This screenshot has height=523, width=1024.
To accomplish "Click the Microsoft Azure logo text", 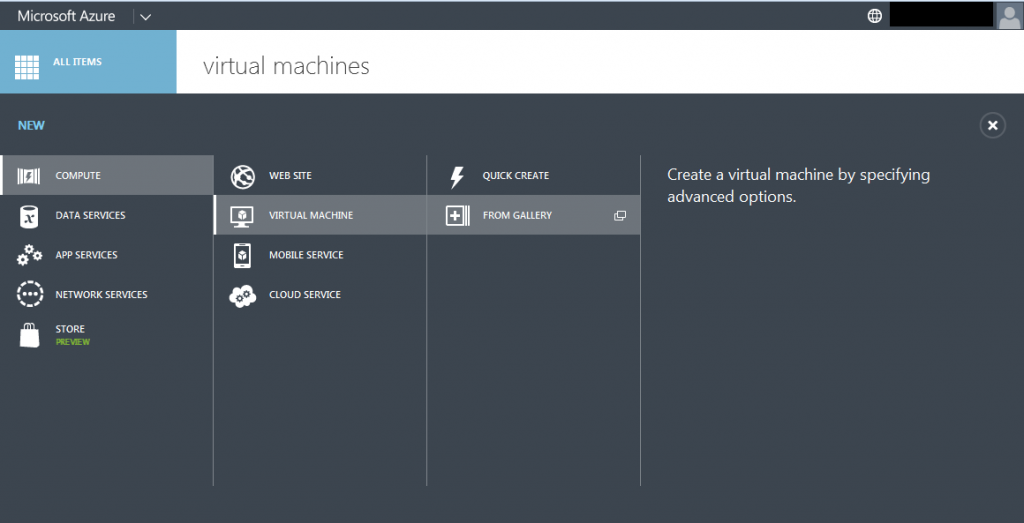I will click(x=66, y=16).
